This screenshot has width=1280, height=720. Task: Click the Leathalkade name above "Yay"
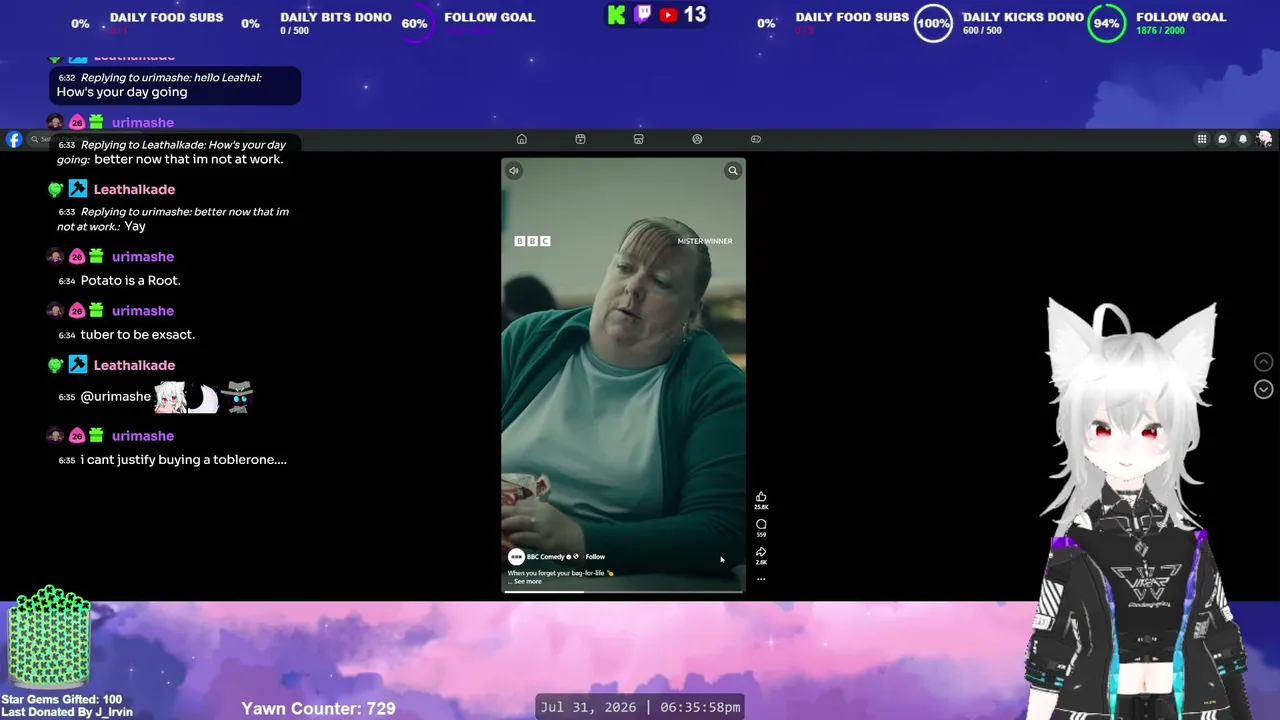tap(134, 189)
